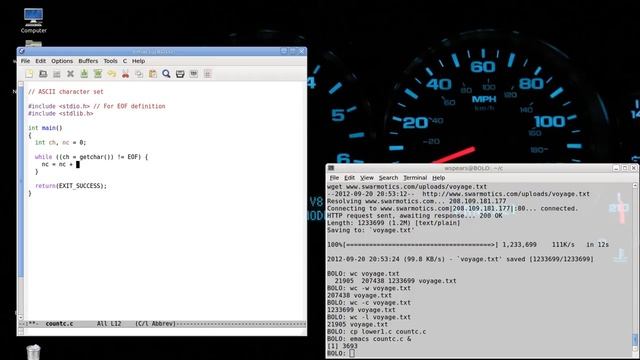The width and height of the screenshot is (640, 360).
Task: Click the 'int ch, nc = 0;' declaration line
Action: (x=60, y=142)
